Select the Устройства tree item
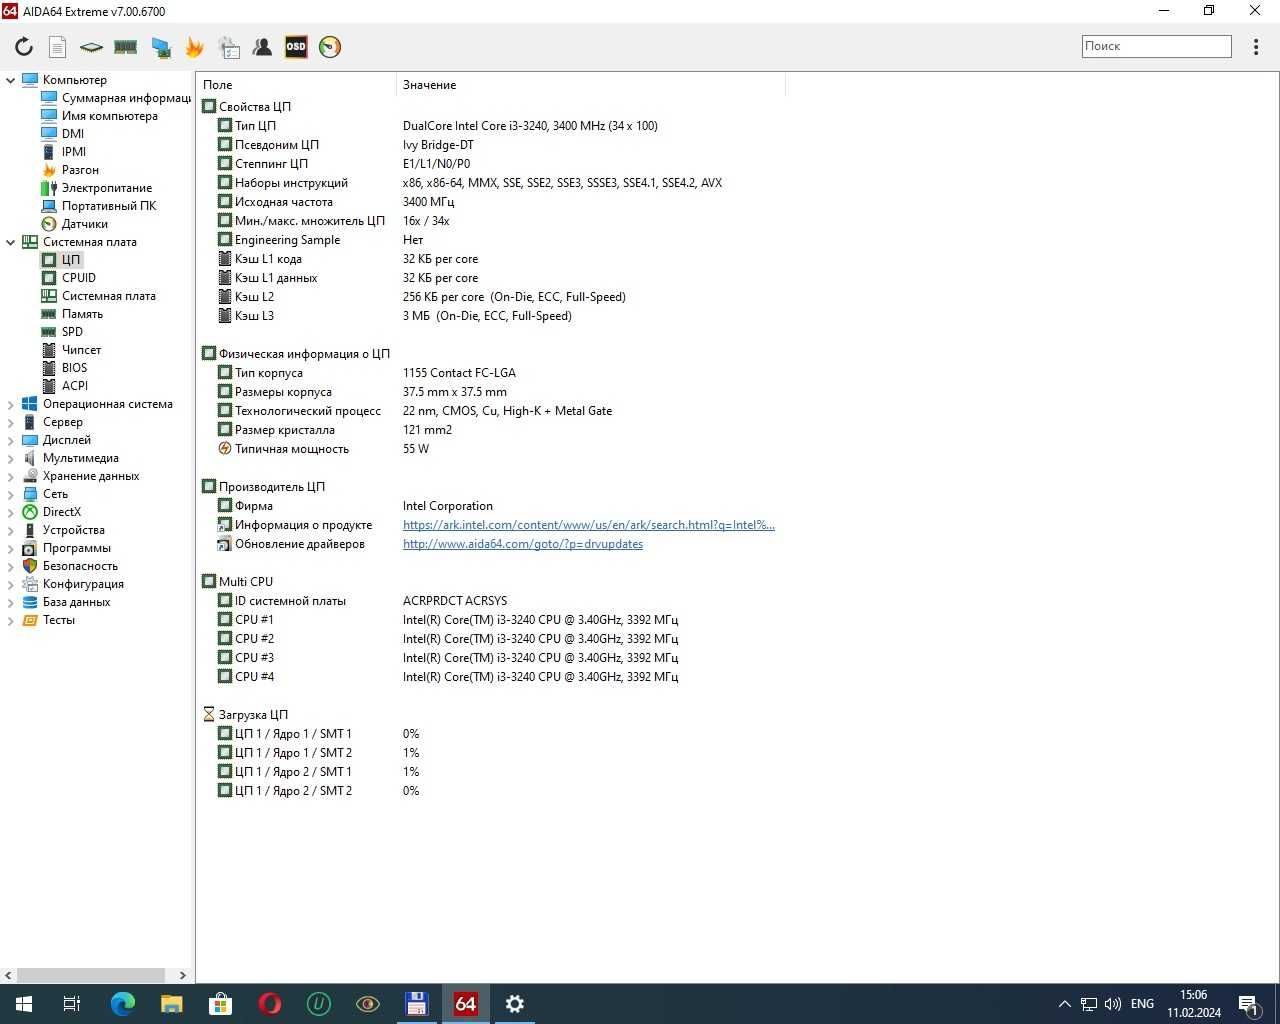Viewport: 1280px width, 1024px height. click(x=73, y=530)
